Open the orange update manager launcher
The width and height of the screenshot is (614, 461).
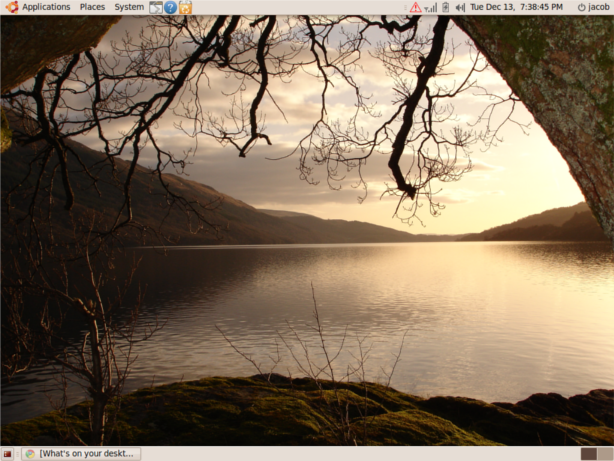(185, 7)
